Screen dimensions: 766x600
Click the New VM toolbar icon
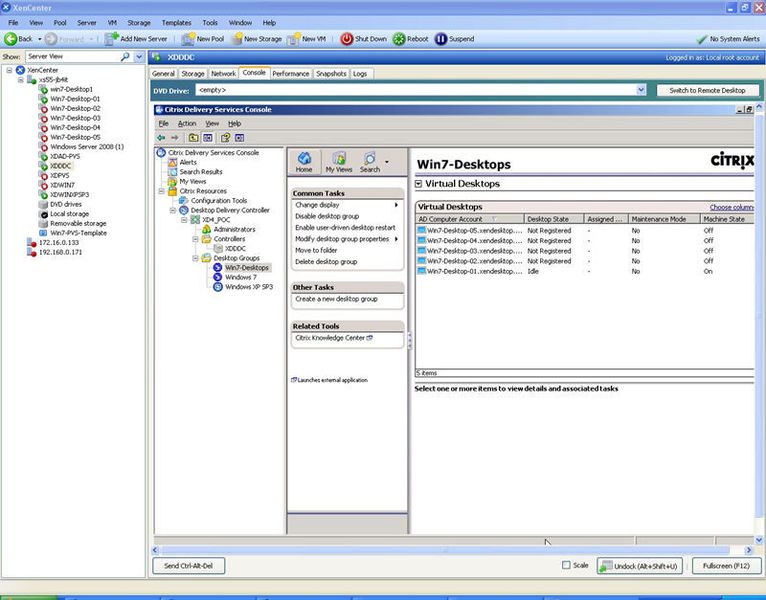[x=294, y=39]
